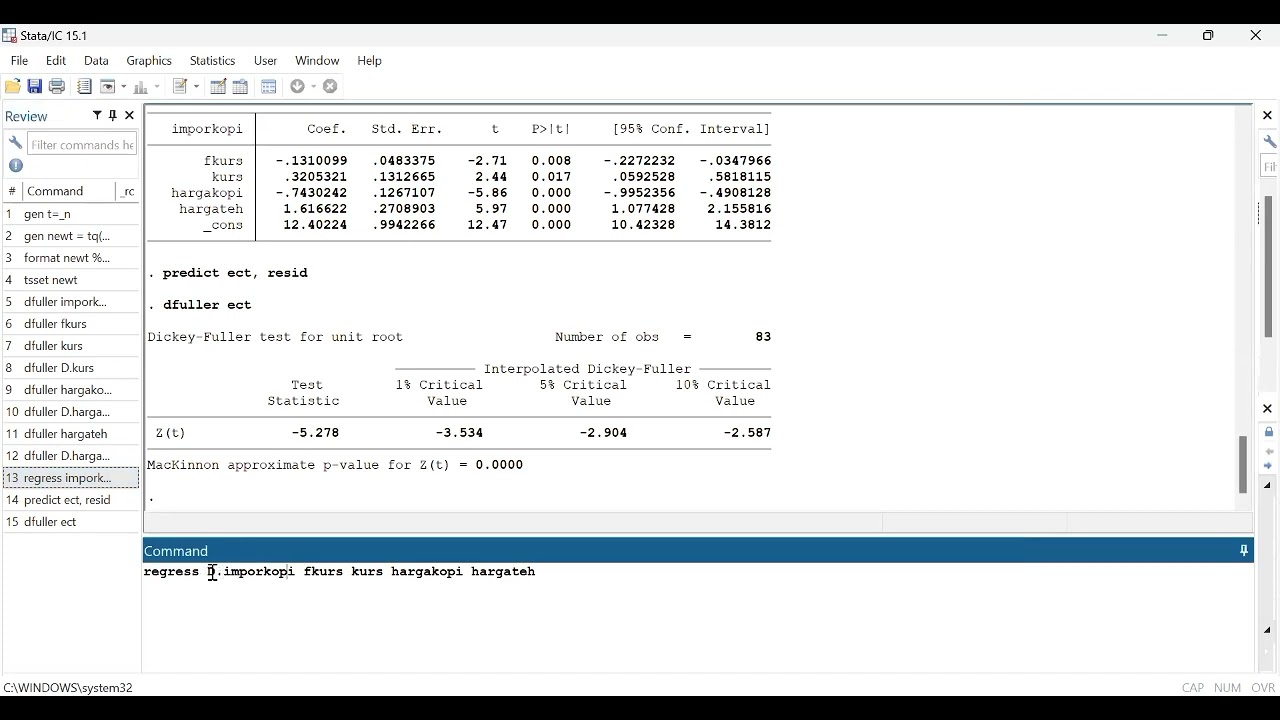
Task: Click the Open file toolbar icon
Action: 13,87
